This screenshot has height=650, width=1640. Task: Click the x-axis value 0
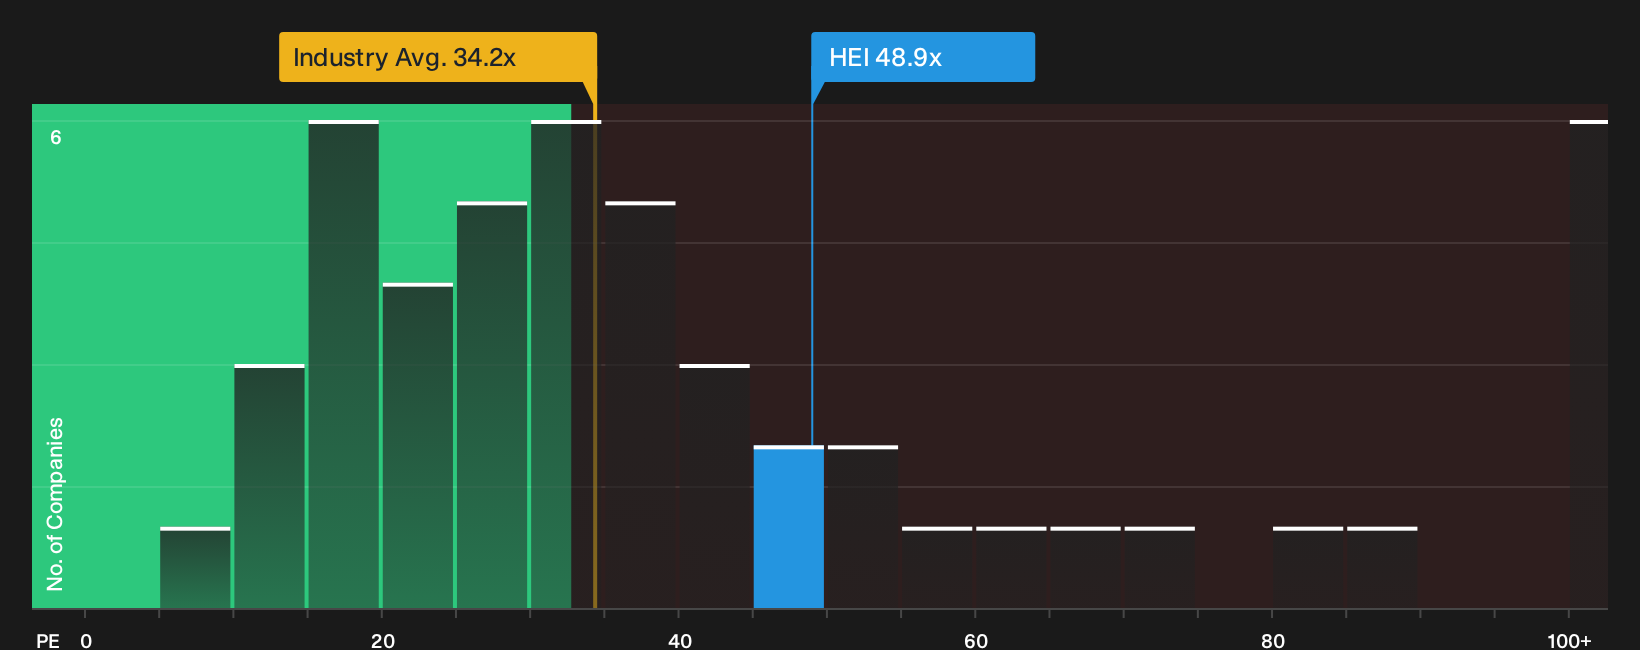(86, 641)
